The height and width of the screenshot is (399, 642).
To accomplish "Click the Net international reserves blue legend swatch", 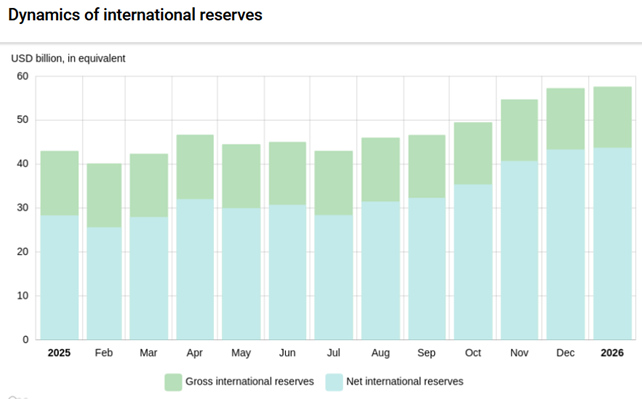I will [x=334, y=382].
